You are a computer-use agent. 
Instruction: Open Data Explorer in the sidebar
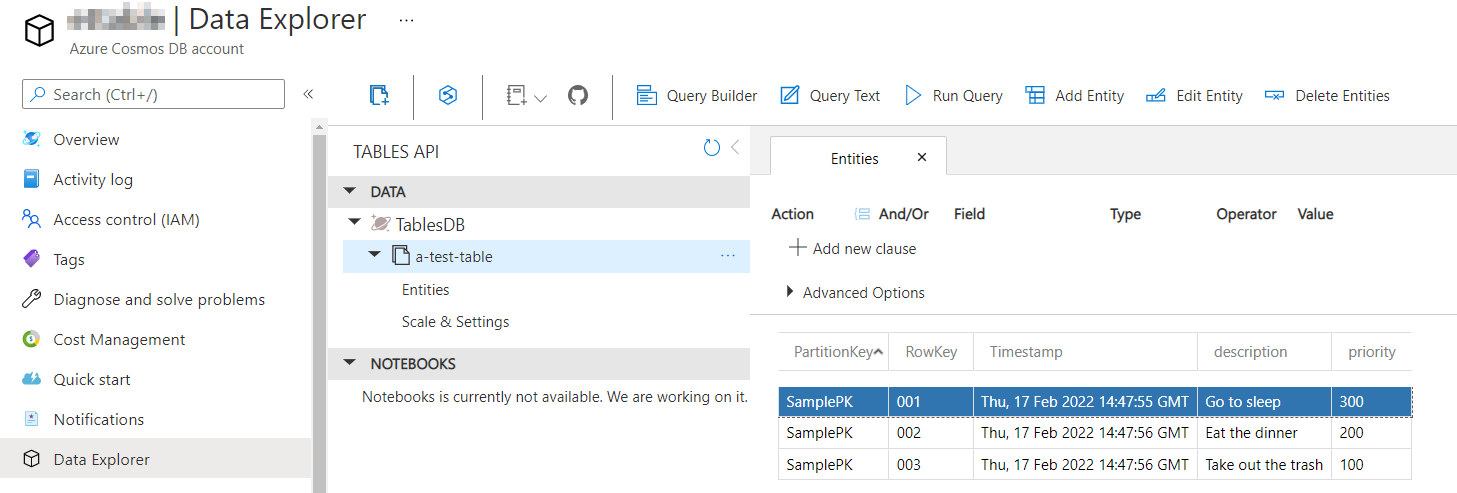pyautogui.click(x=156, y=459)
